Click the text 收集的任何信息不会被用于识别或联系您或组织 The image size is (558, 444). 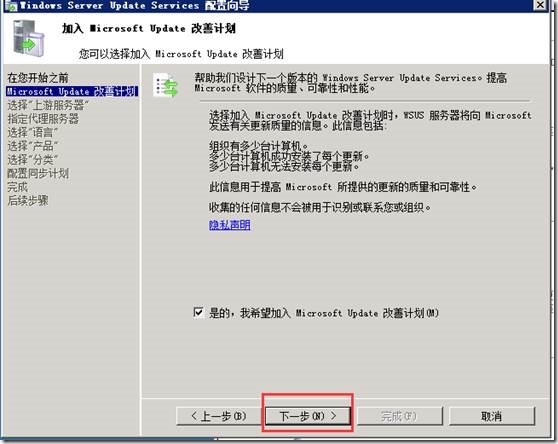point(320,207)
